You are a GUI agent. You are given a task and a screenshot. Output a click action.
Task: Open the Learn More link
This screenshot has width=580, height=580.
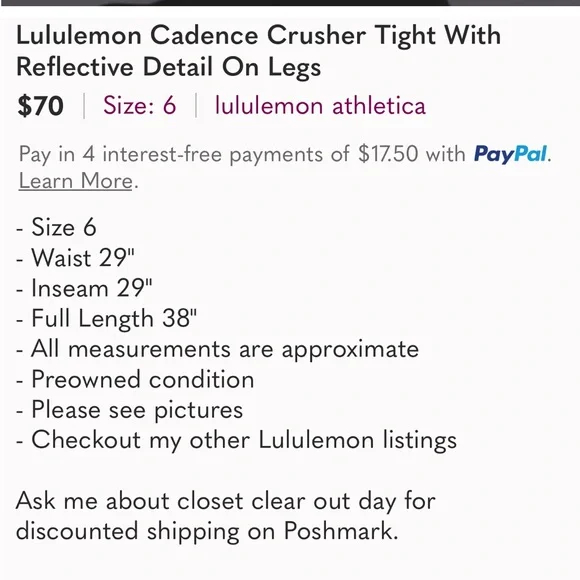coord(75,181)
